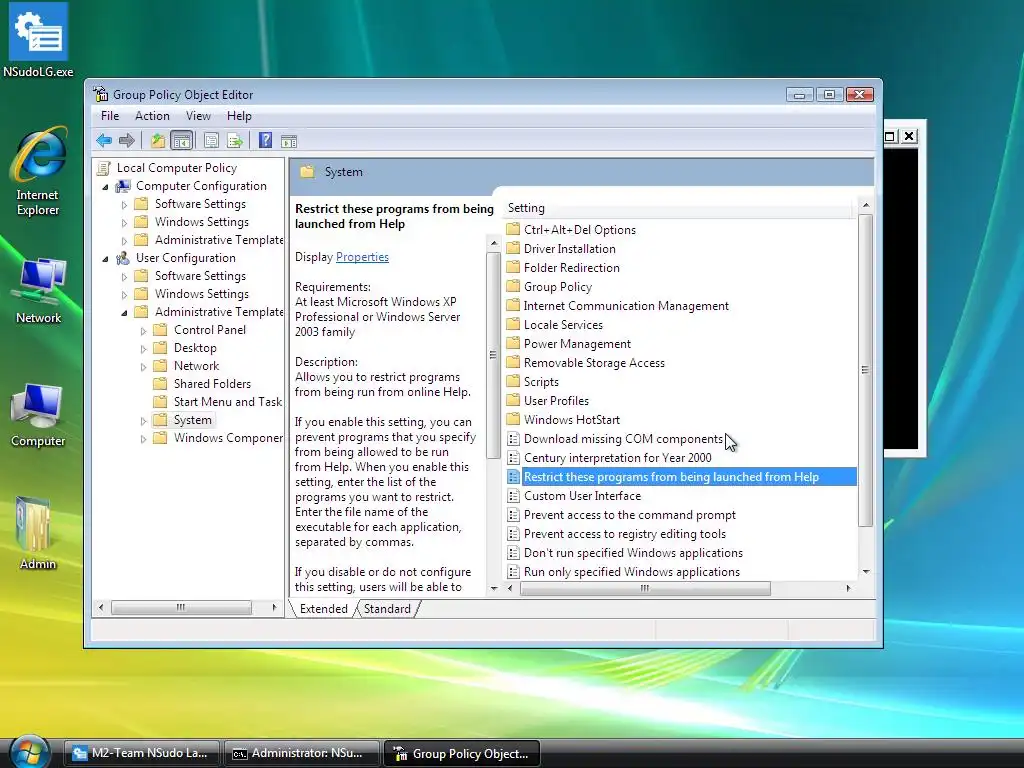The height and width of the screenshot is (768, 1024).
Task: Collapse Administrative Templates under User Configuration
Action: coord(124,313)
